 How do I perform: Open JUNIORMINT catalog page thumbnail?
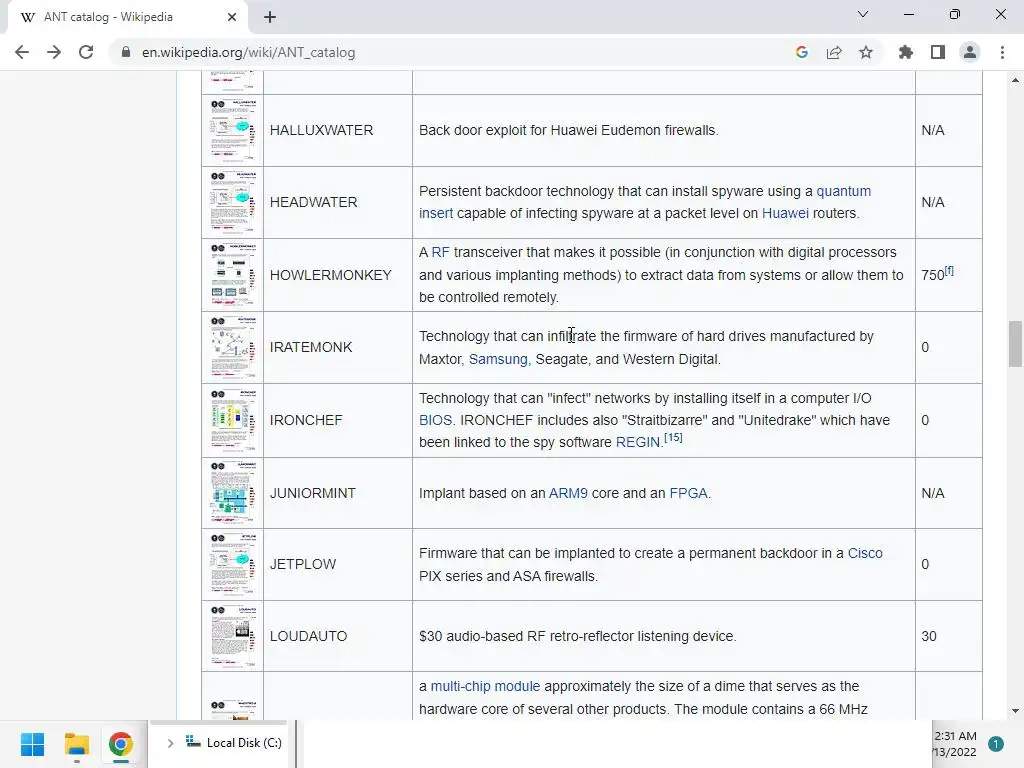[x=233, y=492]
